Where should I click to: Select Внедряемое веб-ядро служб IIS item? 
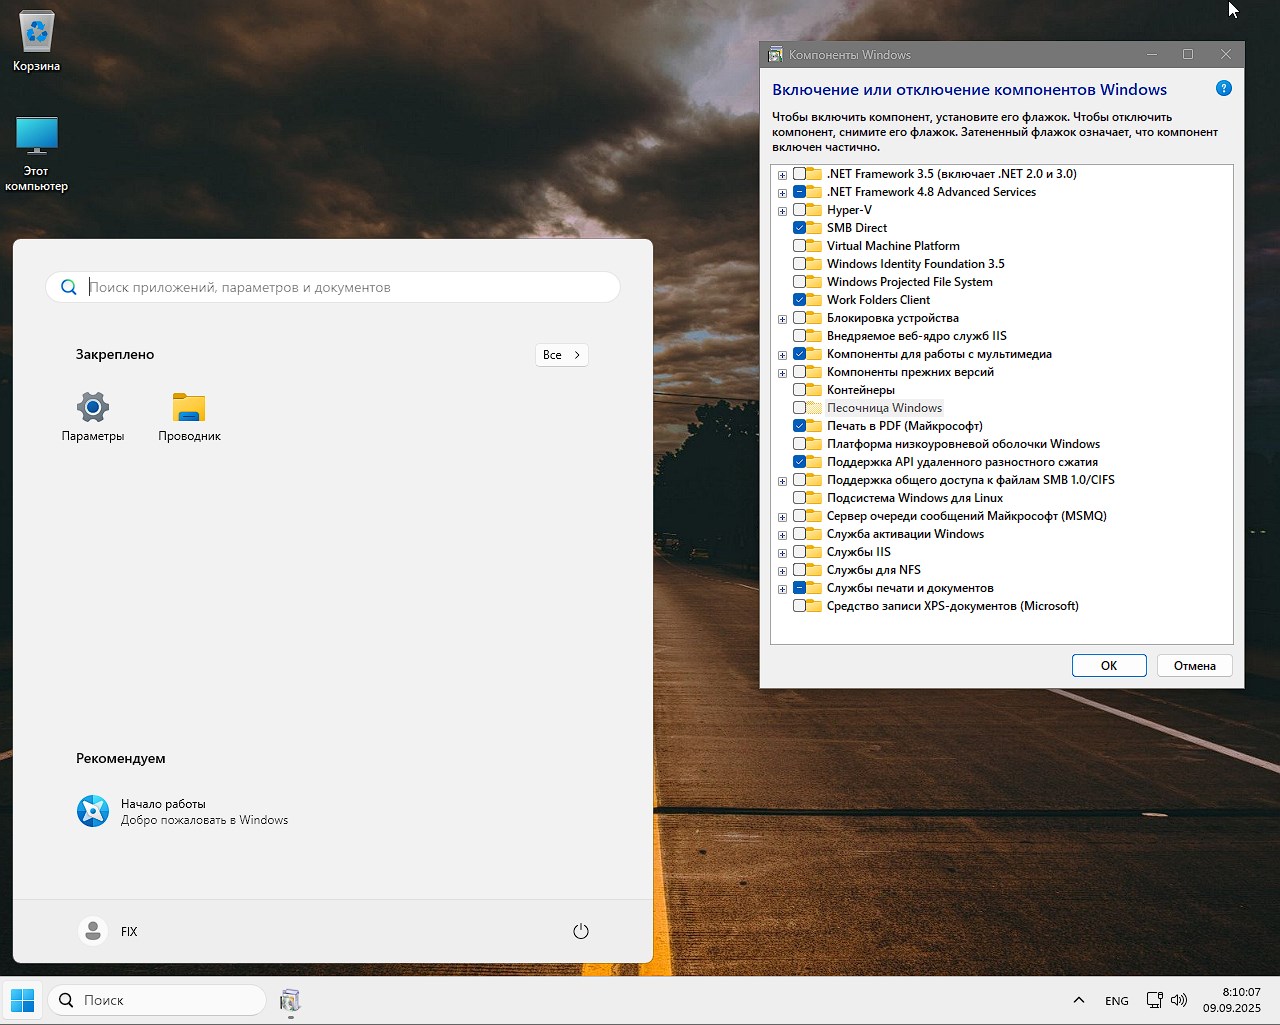tap(917, 336)
